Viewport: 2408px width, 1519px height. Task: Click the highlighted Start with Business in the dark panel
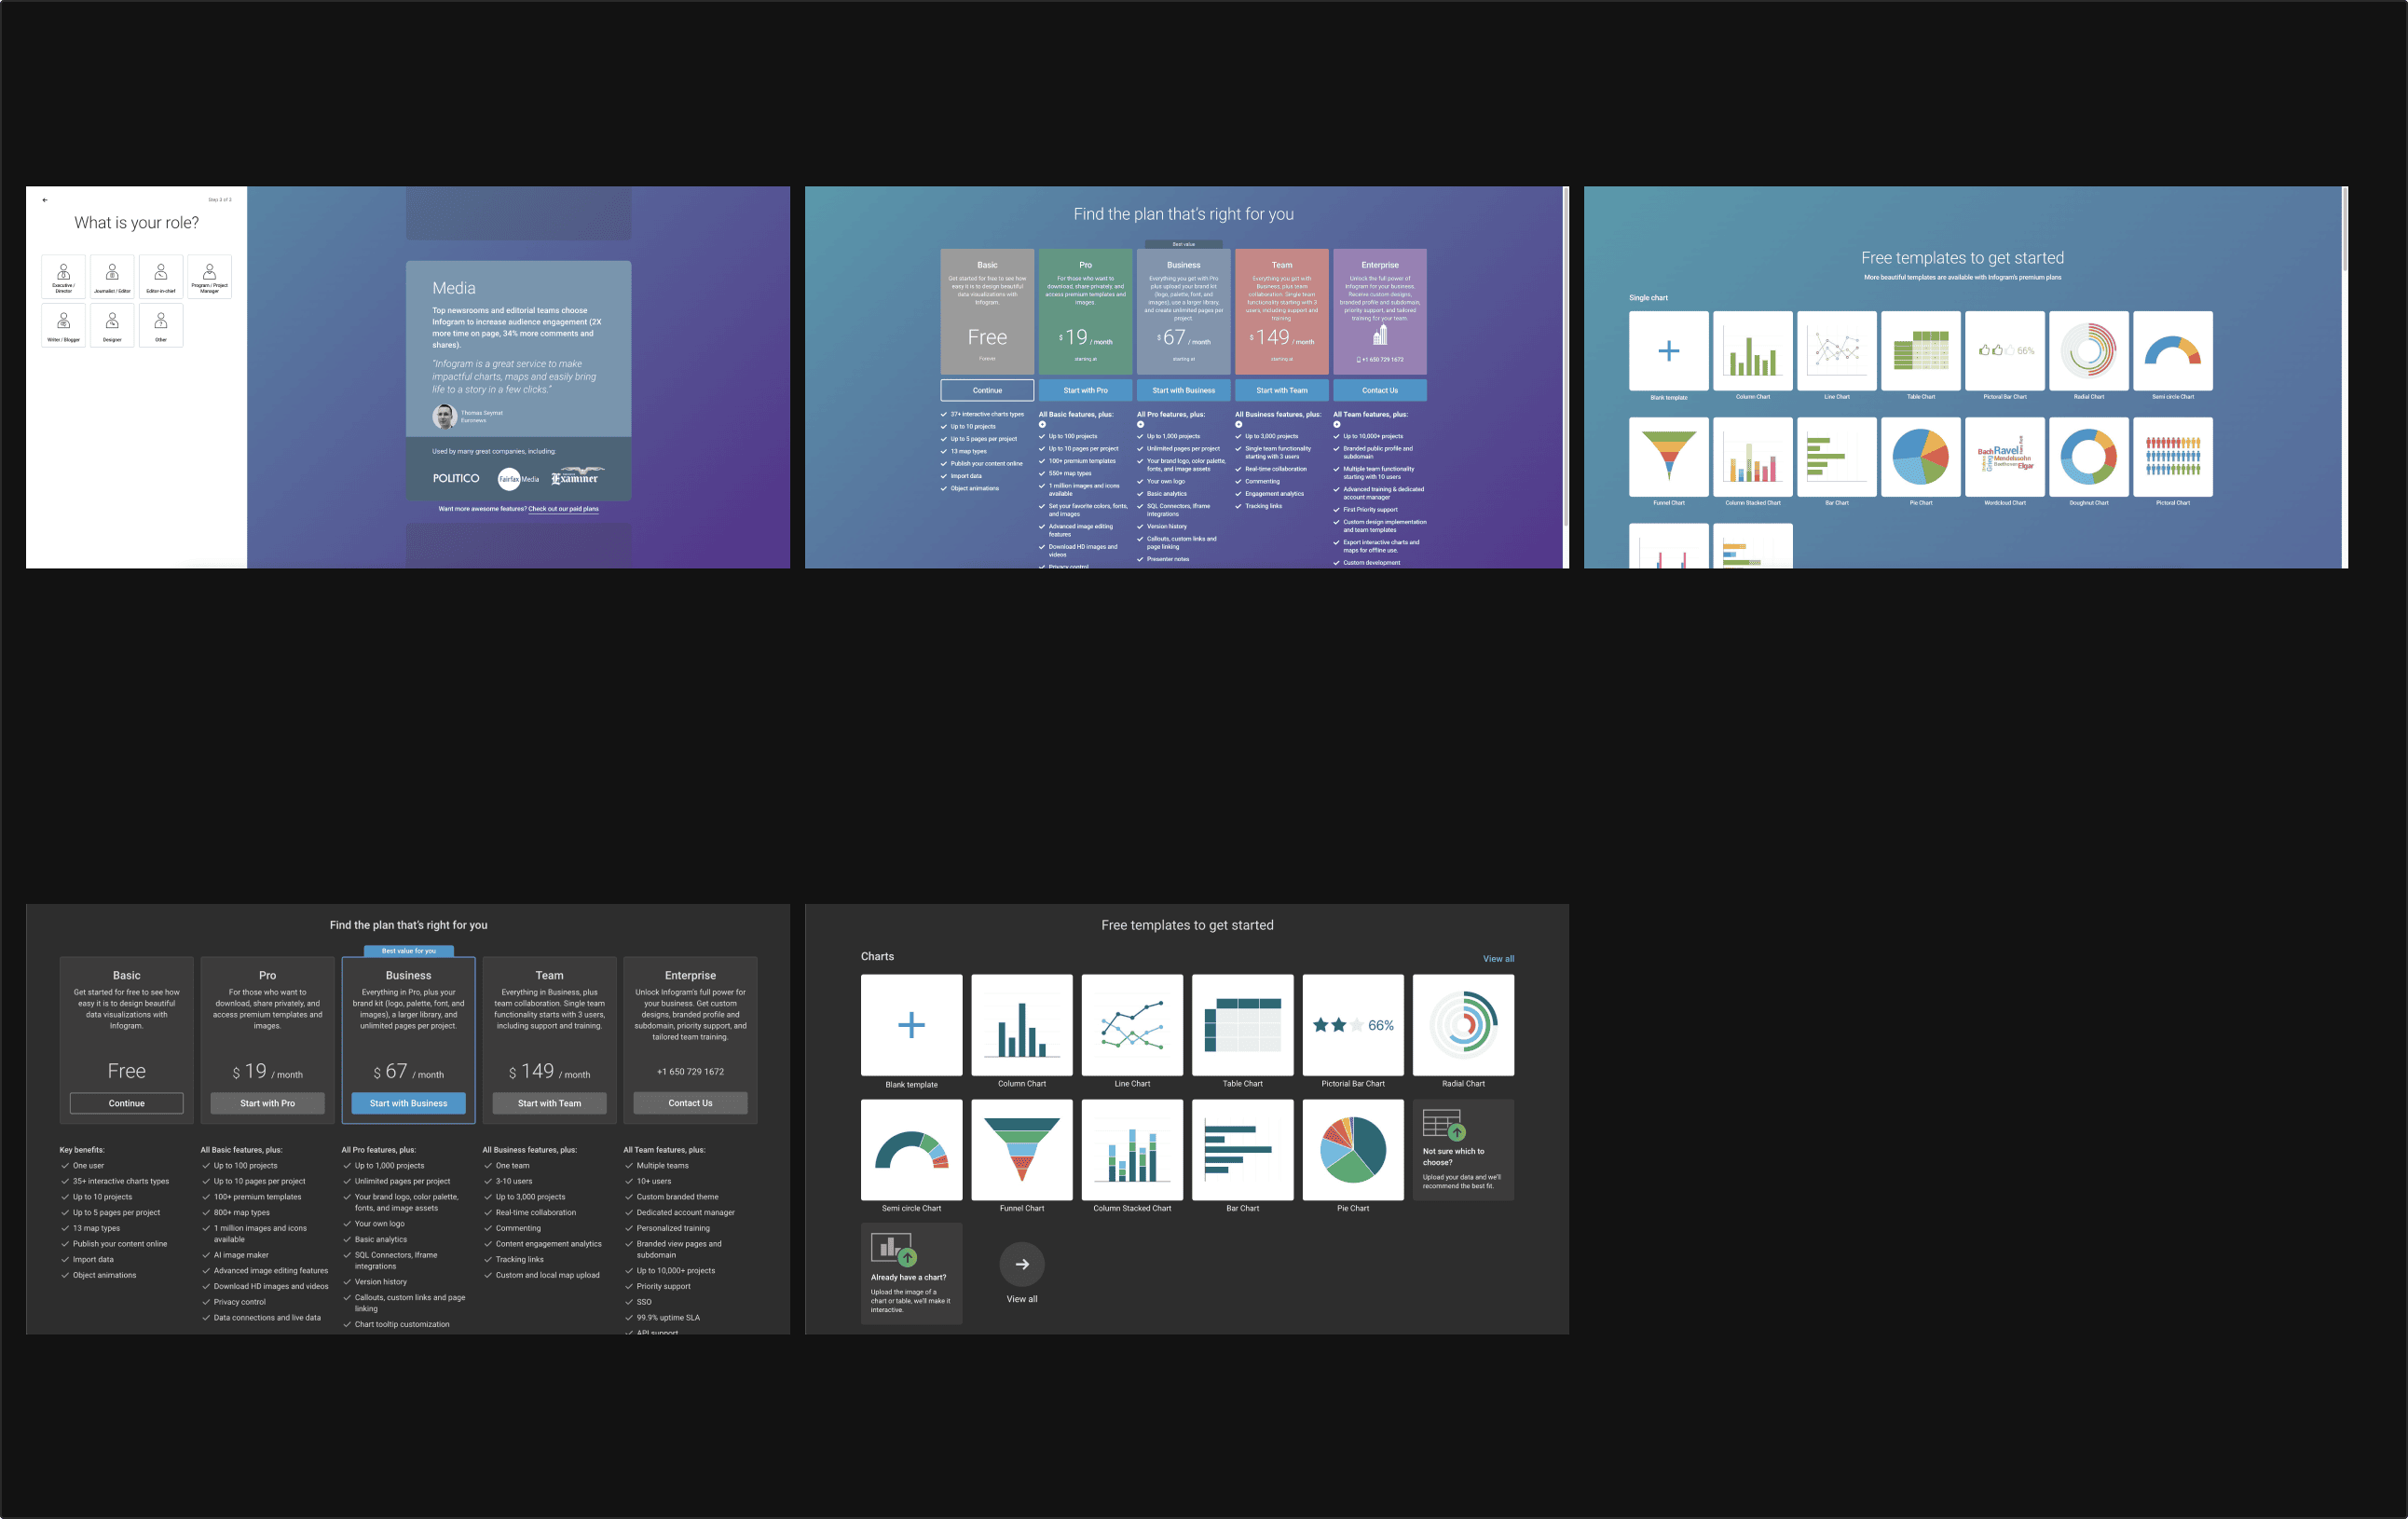(x=408, y=1103)
